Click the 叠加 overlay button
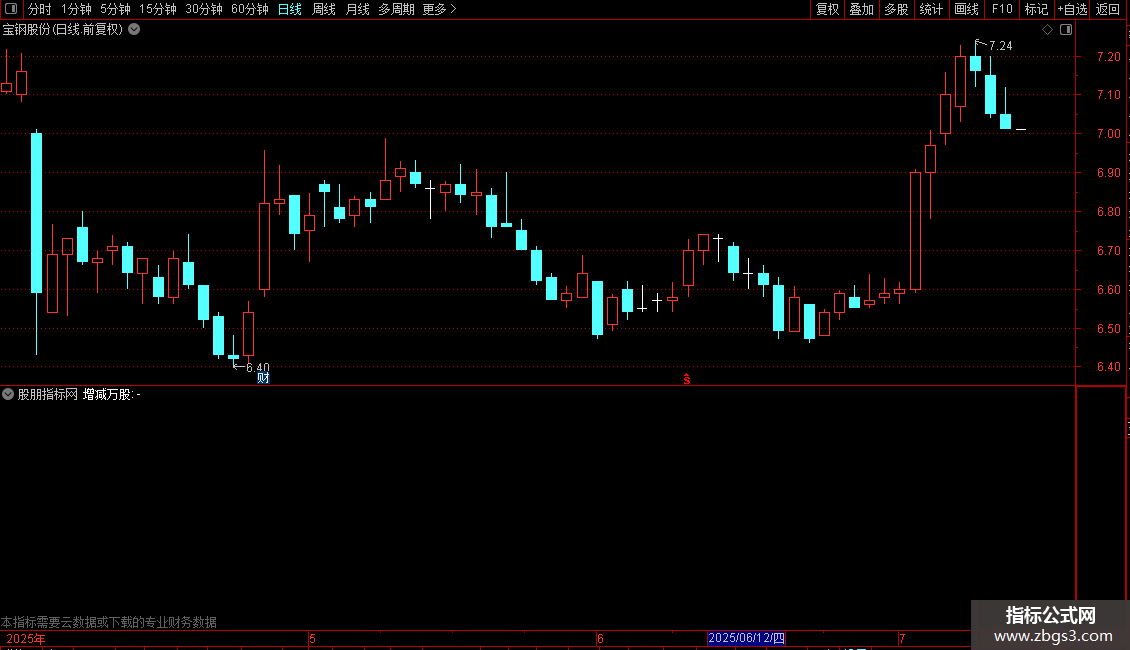Viewport: 1130px width, 650px height. [x=862, y=9]
